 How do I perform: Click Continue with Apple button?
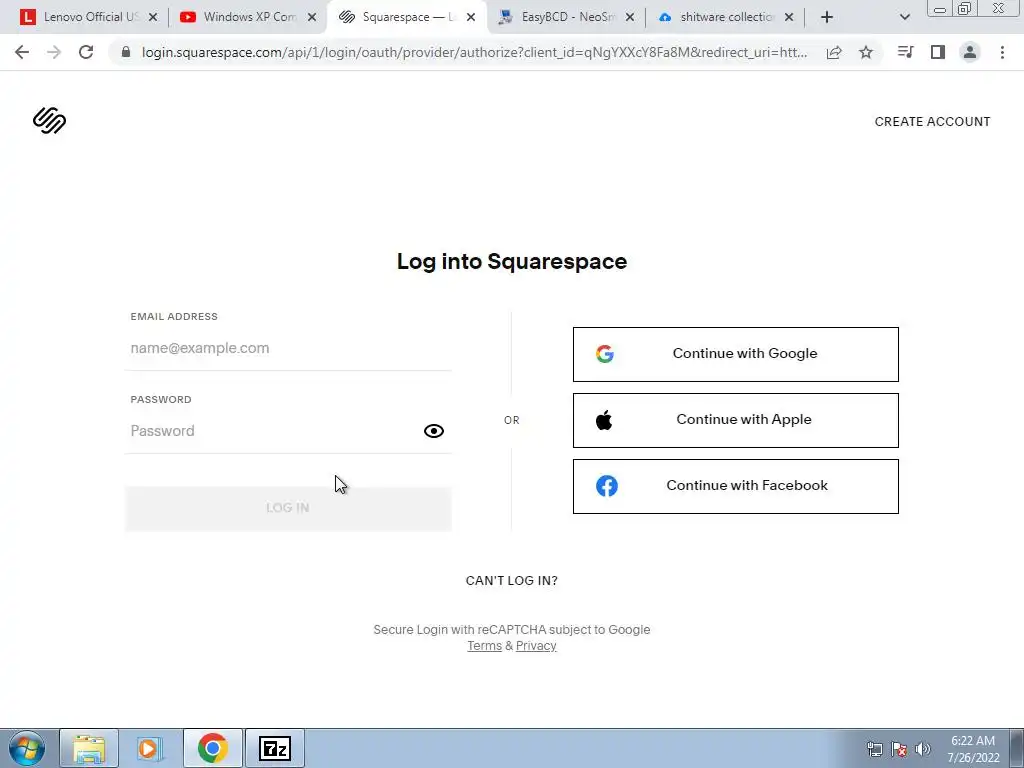click(736, 420)
